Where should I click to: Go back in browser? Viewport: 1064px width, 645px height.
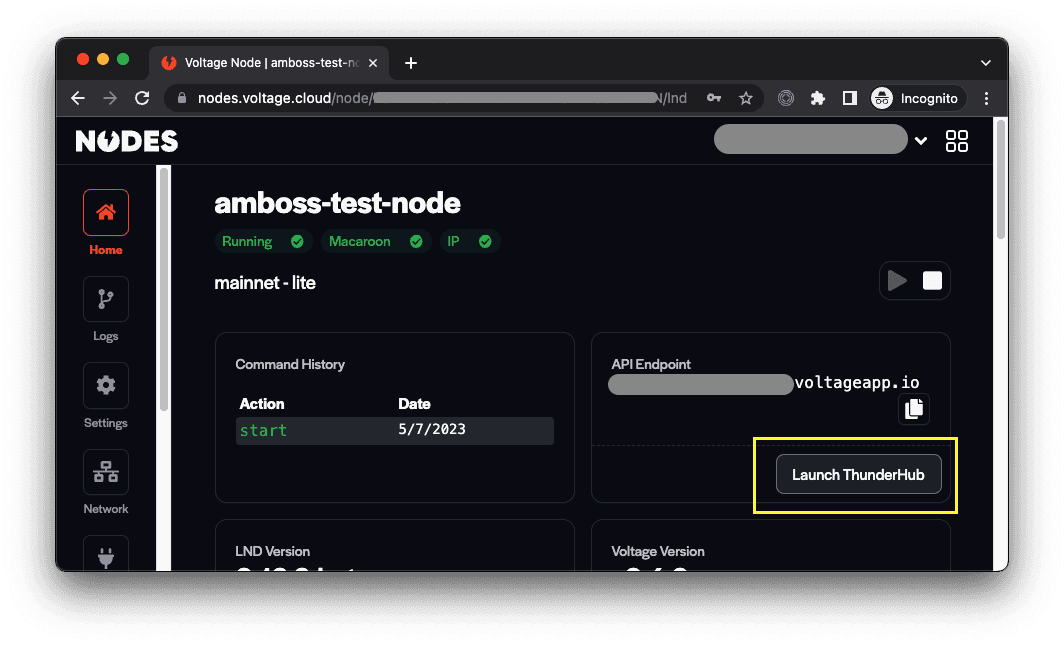[x=78, y=98]
